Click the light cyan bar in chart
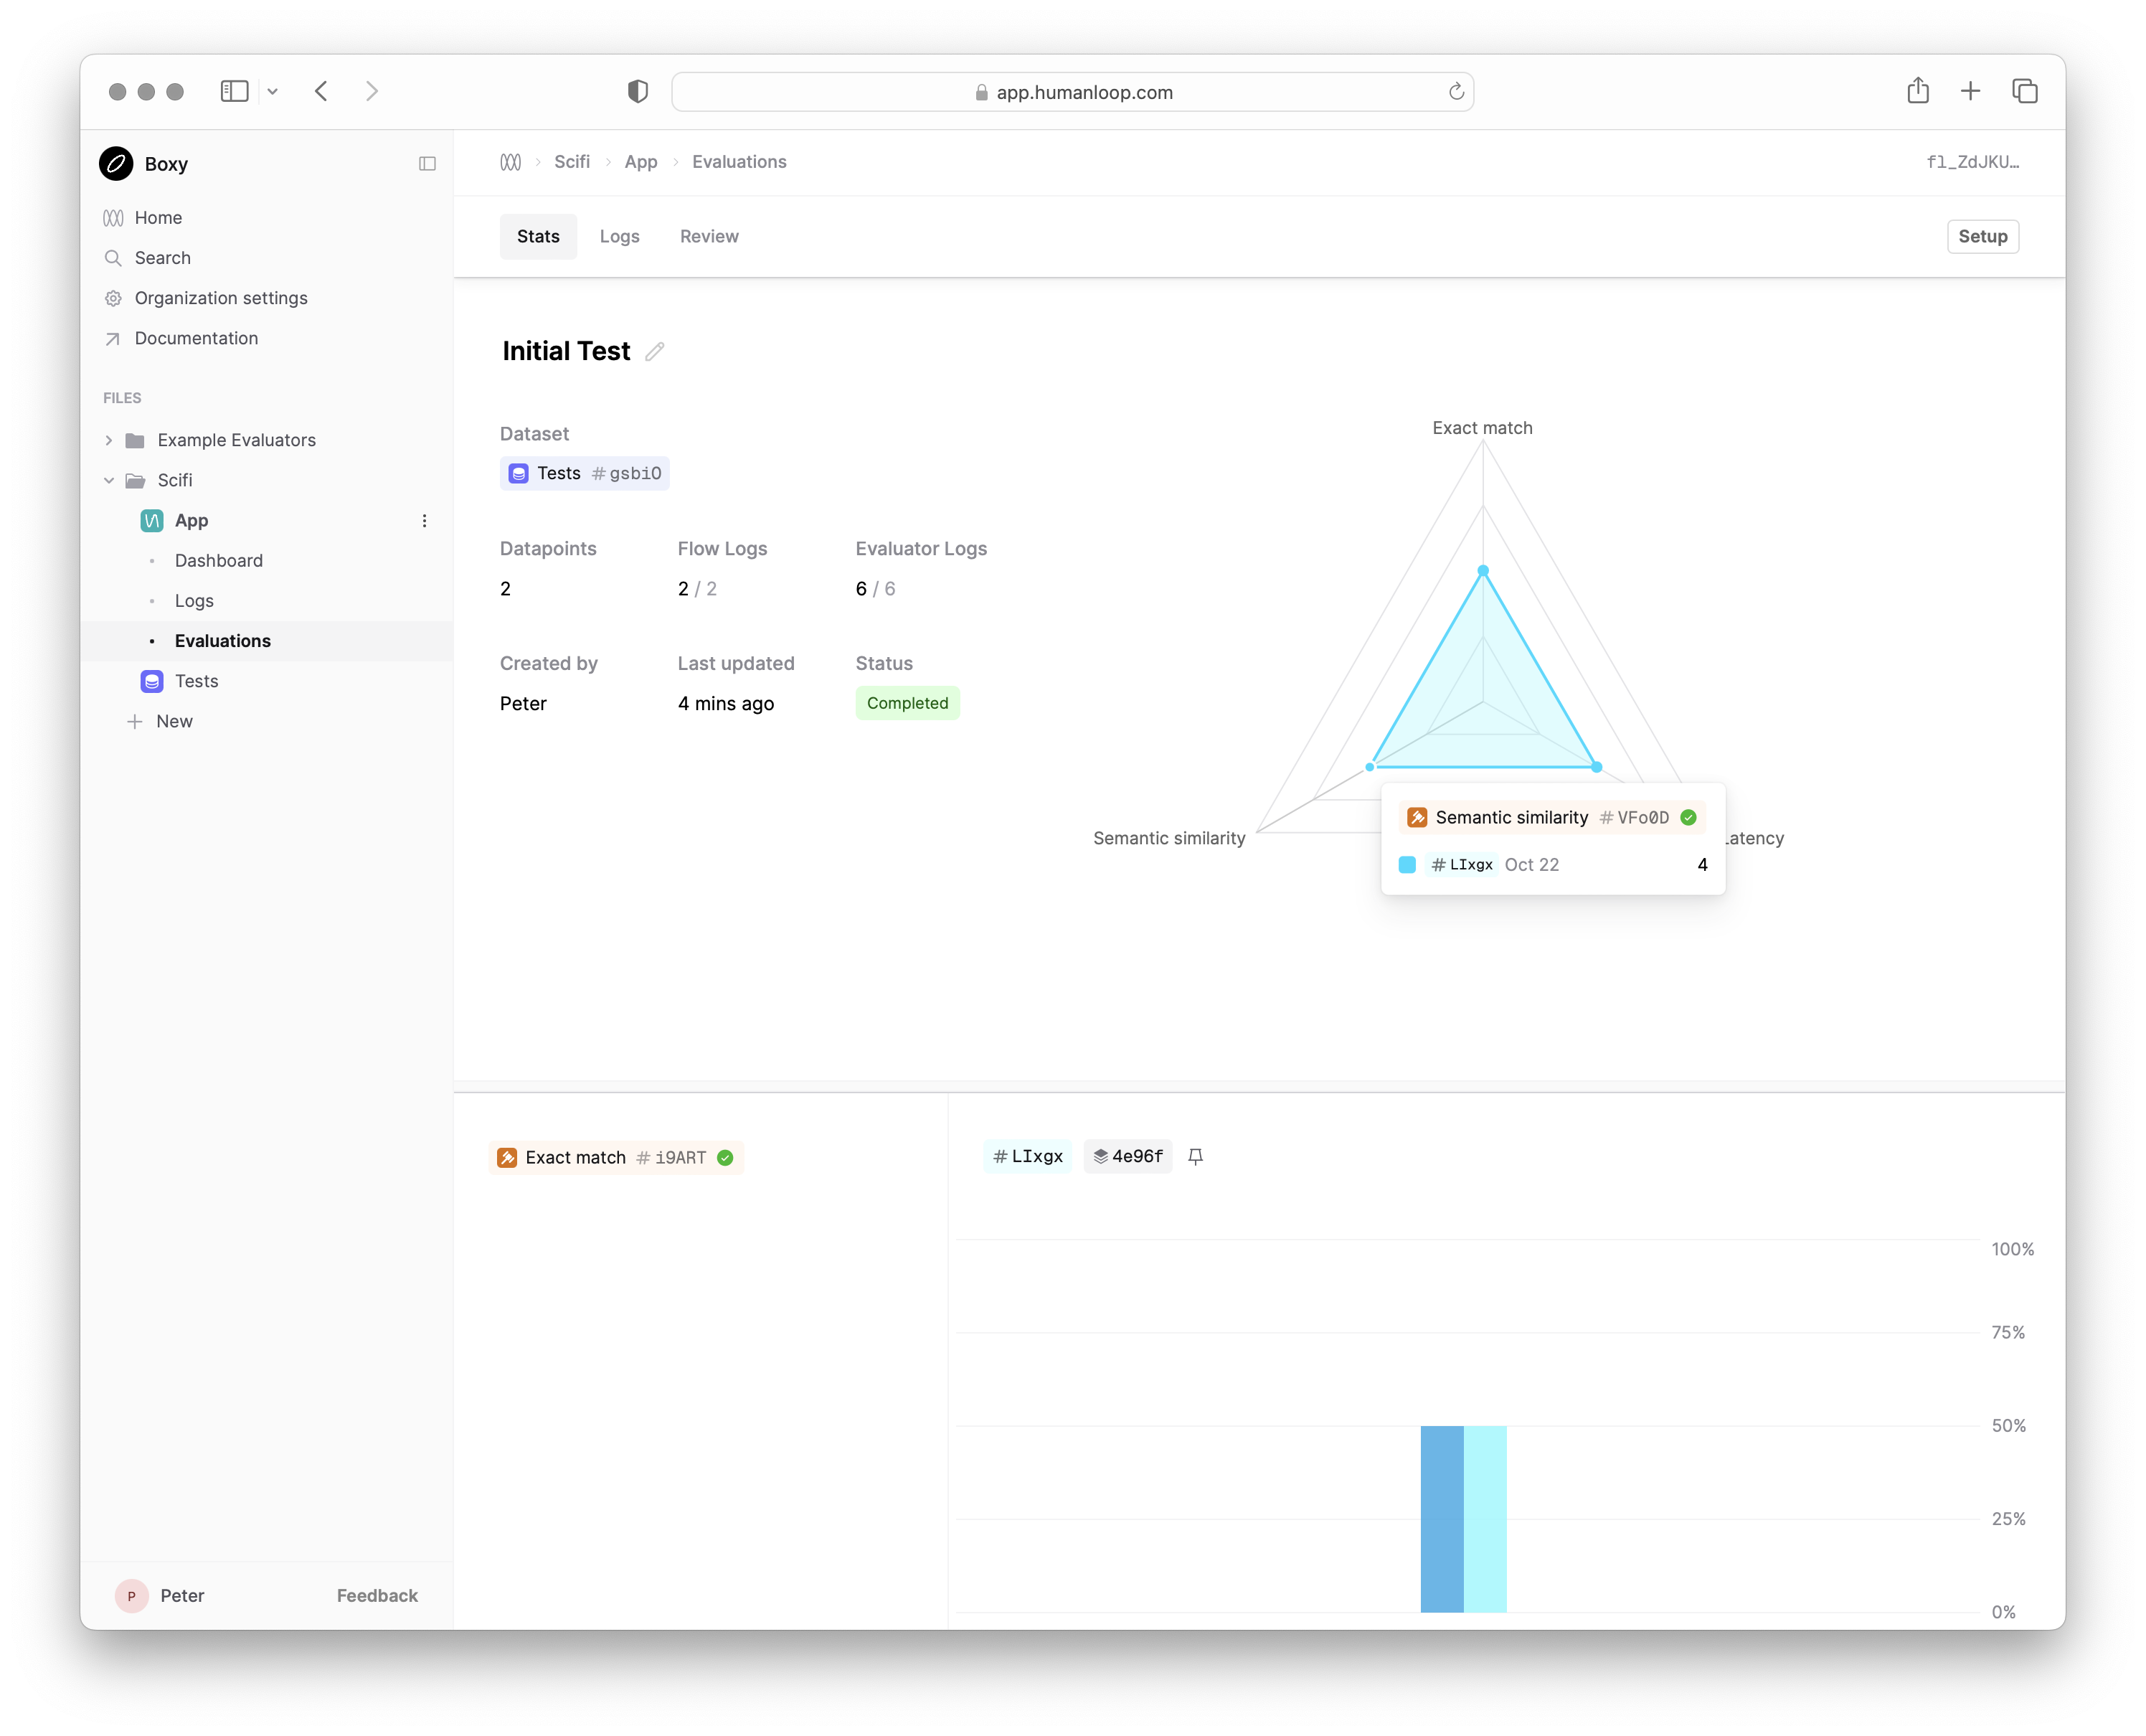Viewport: 2146px width, 1736px height. [1485, 1518]
